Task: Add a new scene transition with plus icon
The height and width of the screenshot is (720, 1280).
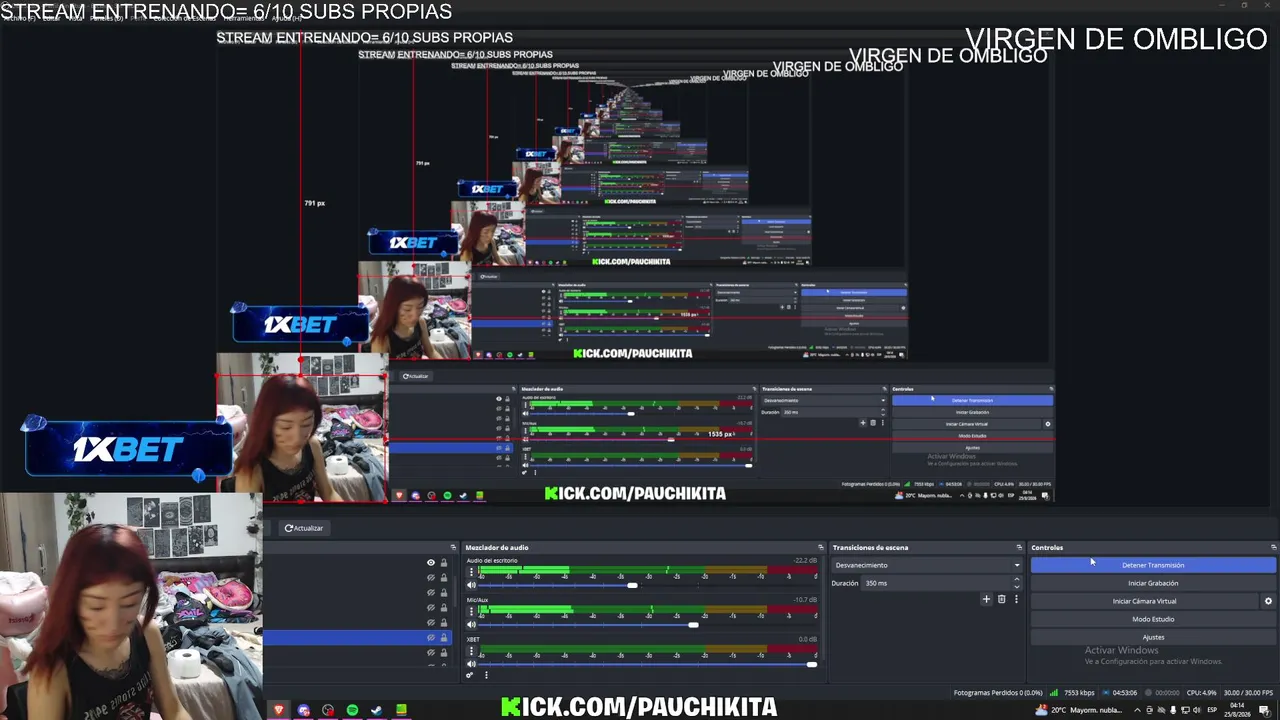Action: [x=986, y=599]
